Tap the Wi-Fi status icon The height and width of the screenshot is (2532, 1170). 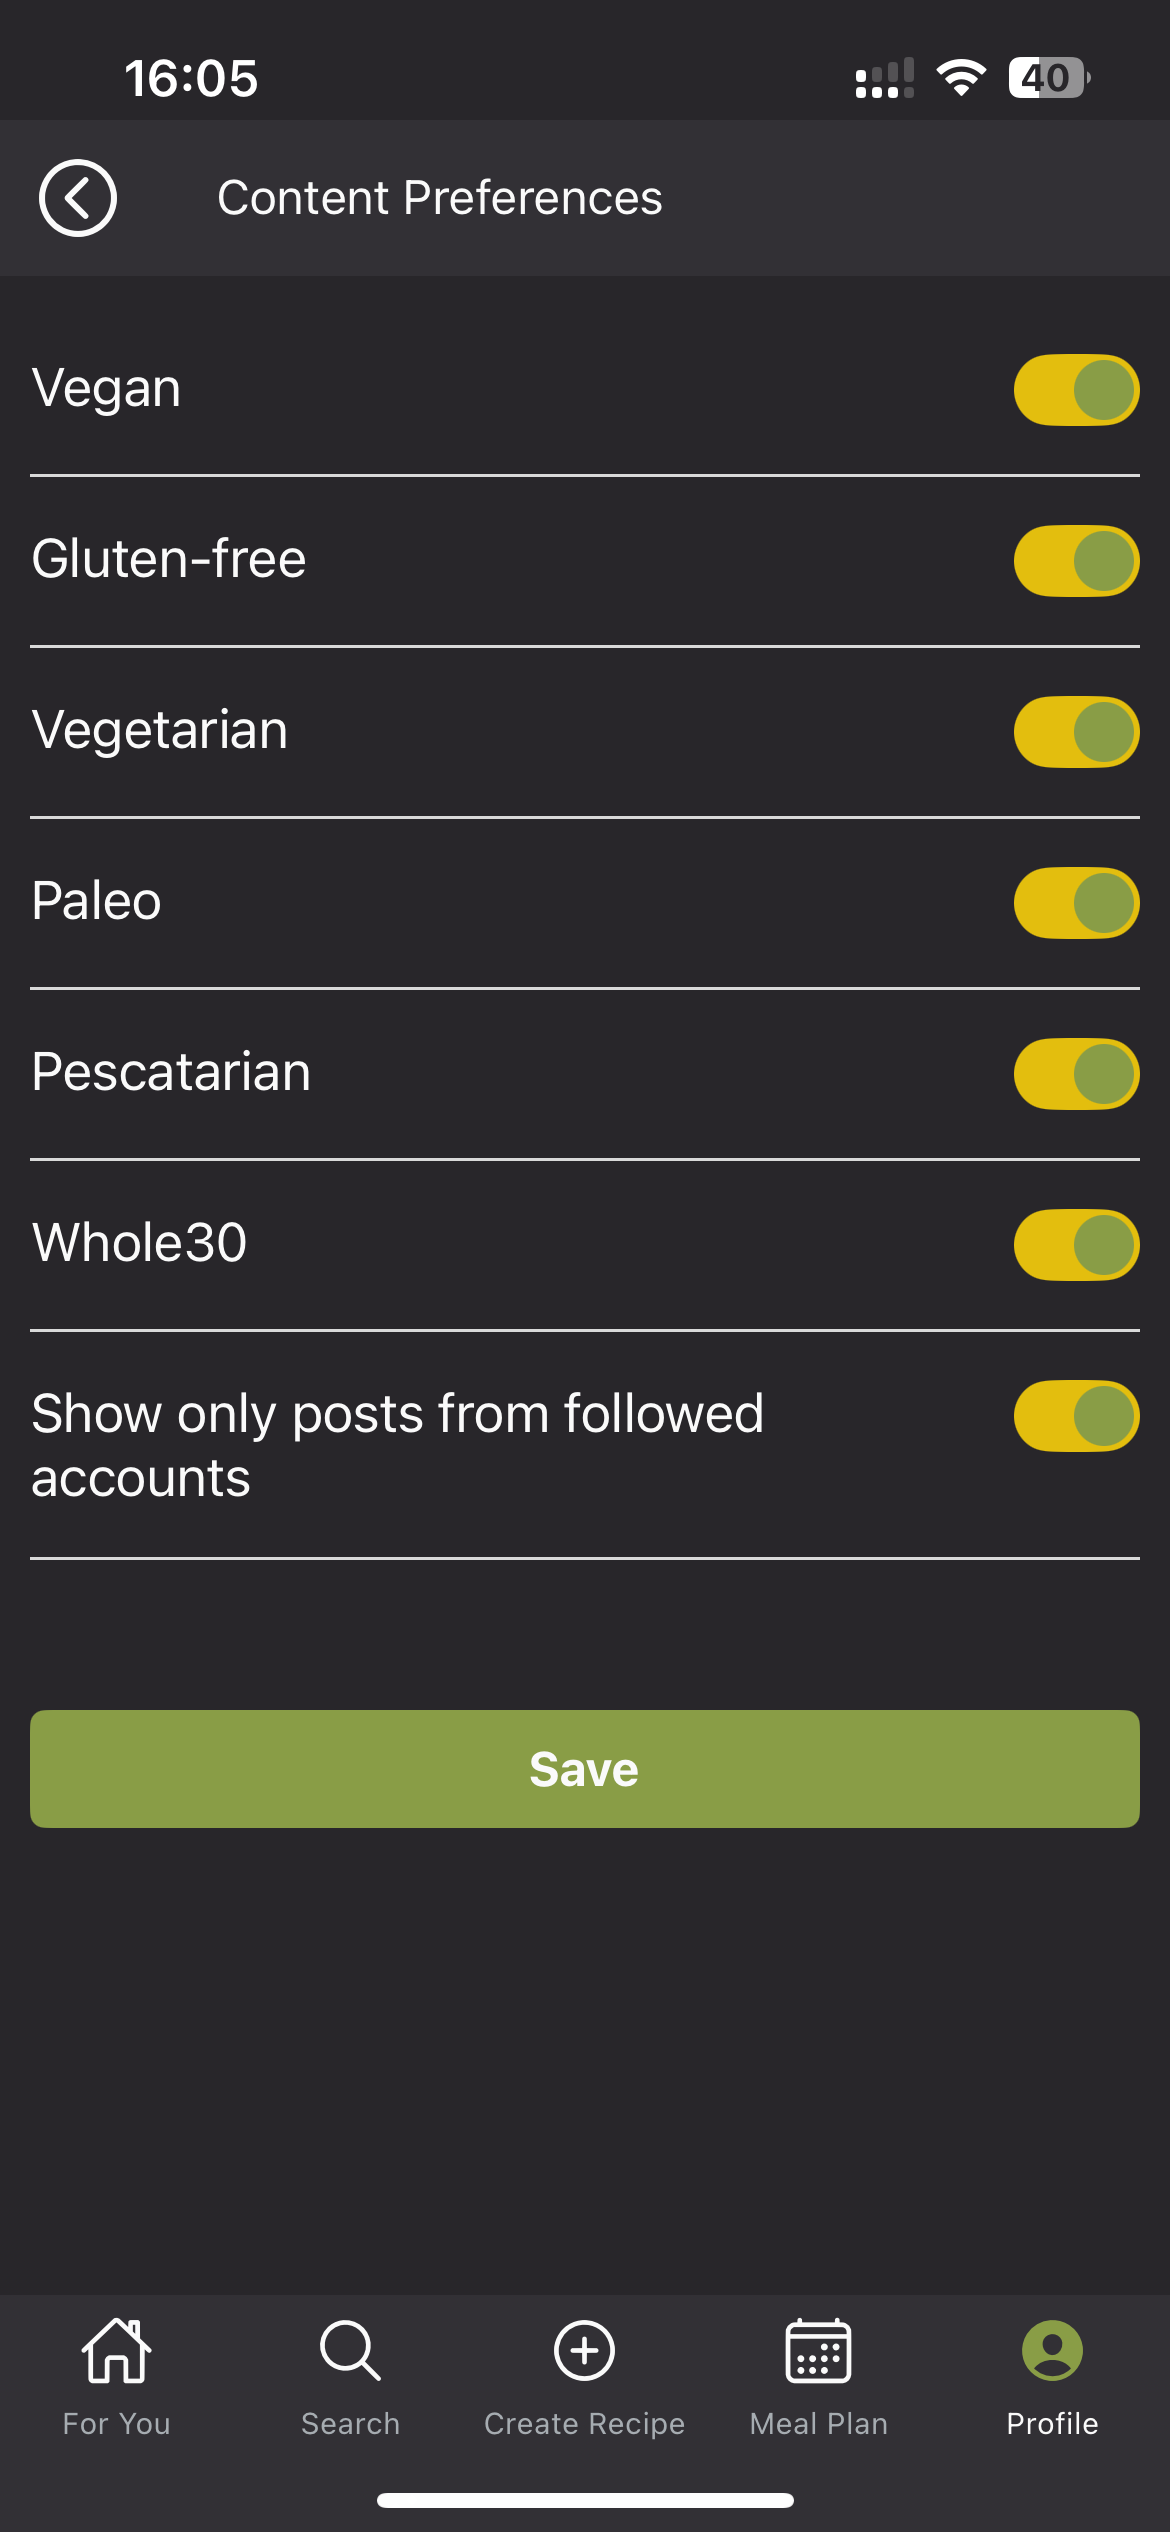(961, 78)
